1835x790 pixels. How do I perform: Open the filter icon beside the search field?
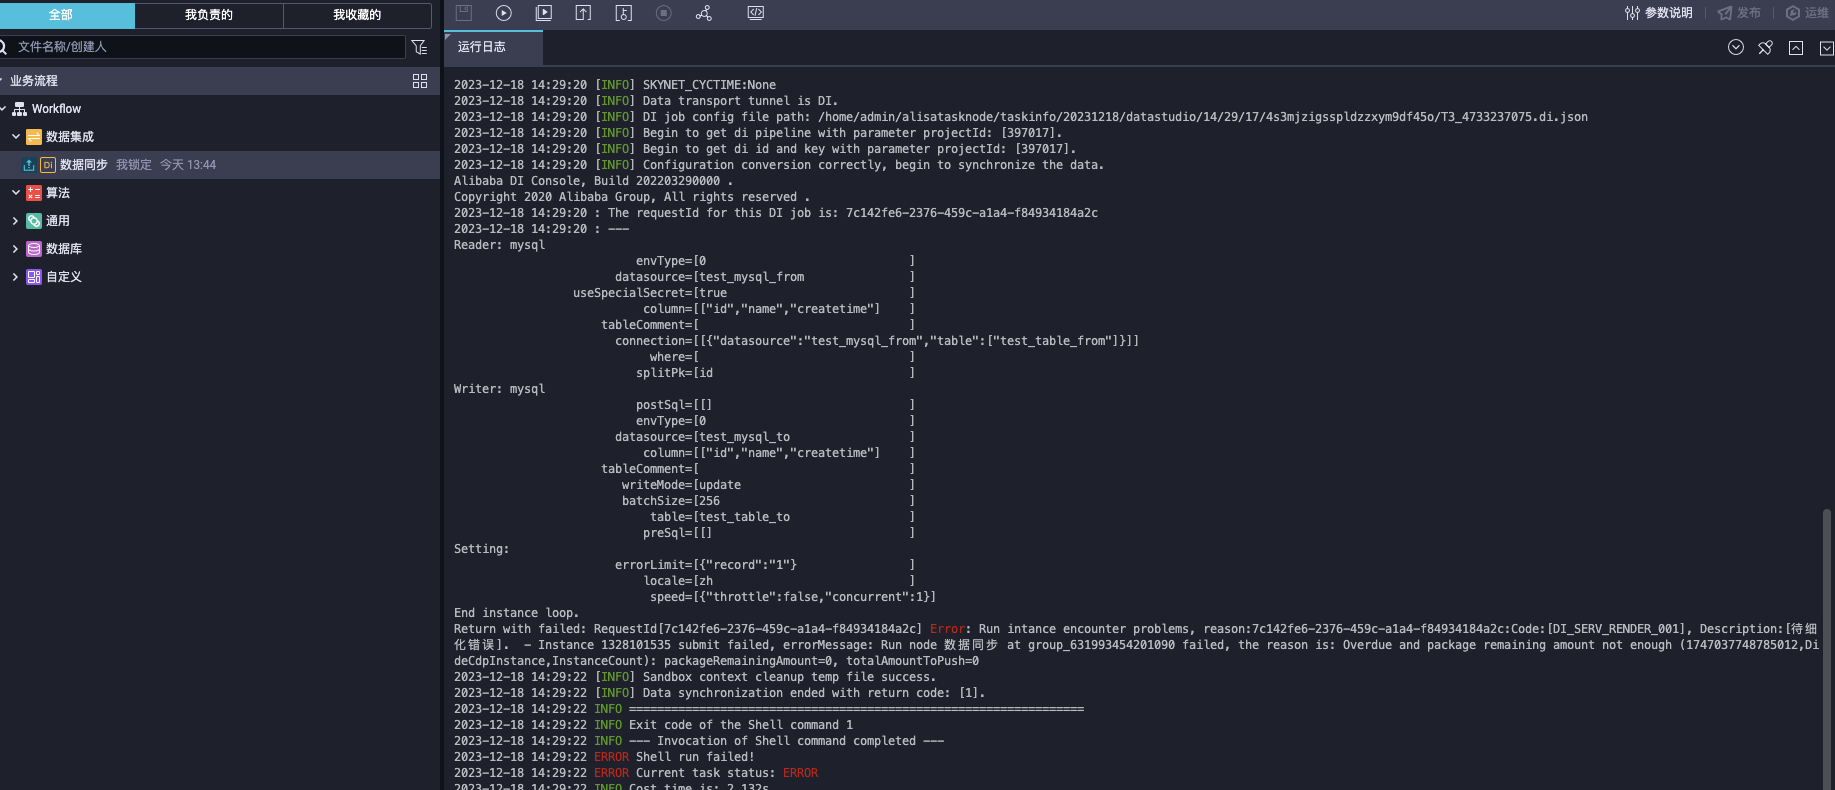[419, 47]
